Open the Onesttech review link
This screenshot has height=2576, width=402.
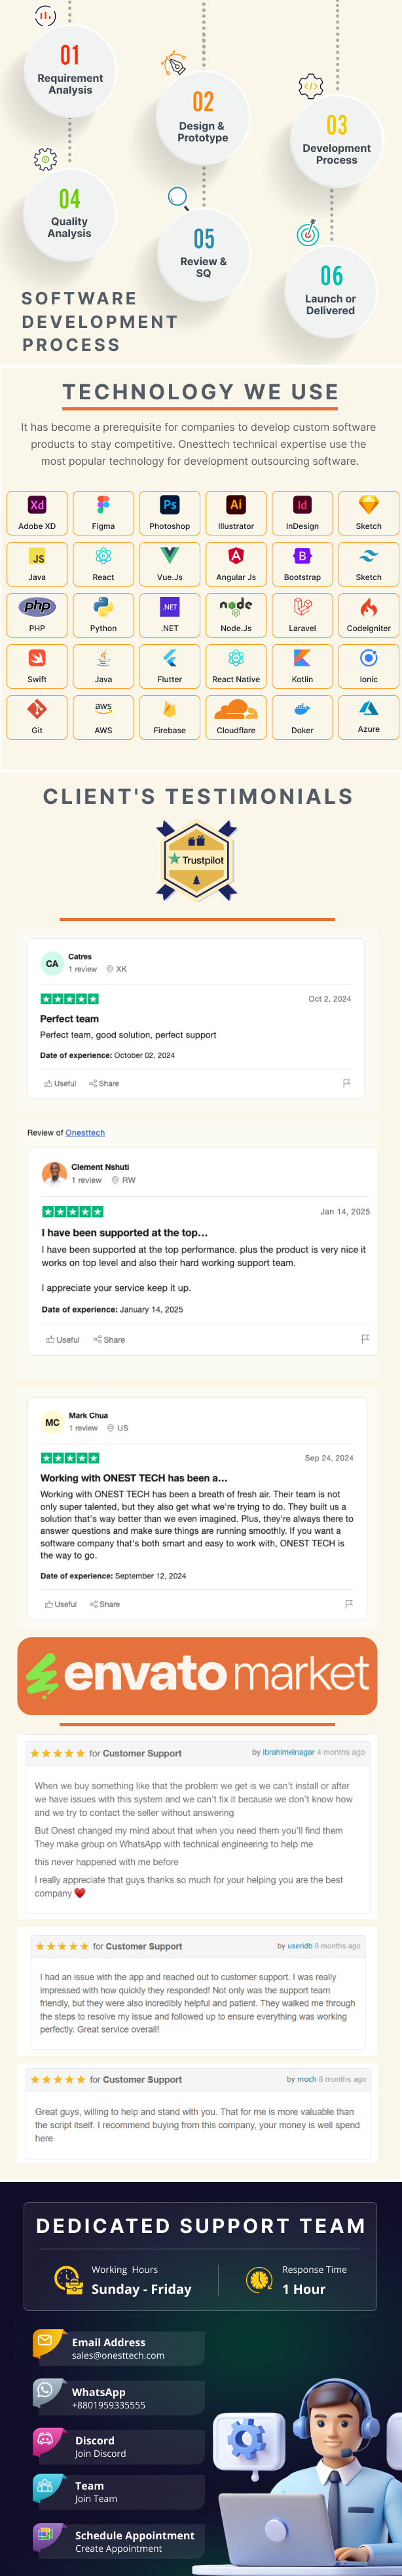click(85, 1133)
